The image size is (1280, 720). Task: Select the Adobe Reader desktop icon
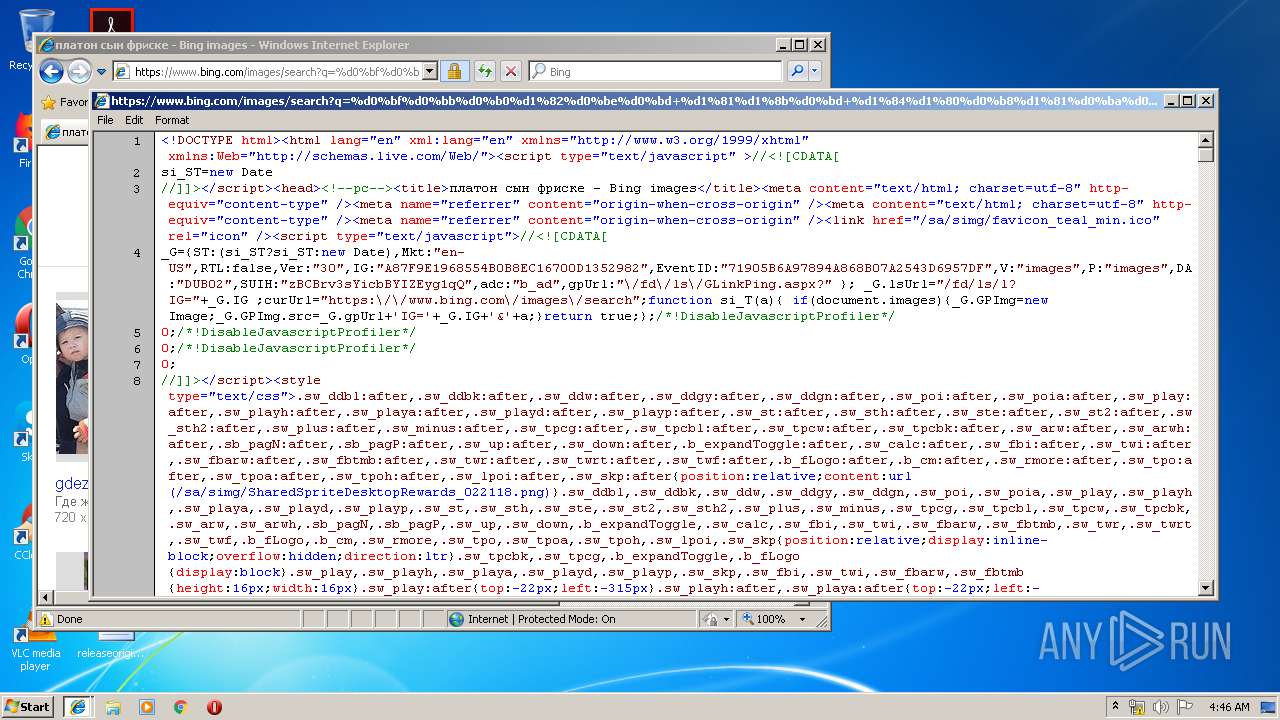click(x=111, y=21)
